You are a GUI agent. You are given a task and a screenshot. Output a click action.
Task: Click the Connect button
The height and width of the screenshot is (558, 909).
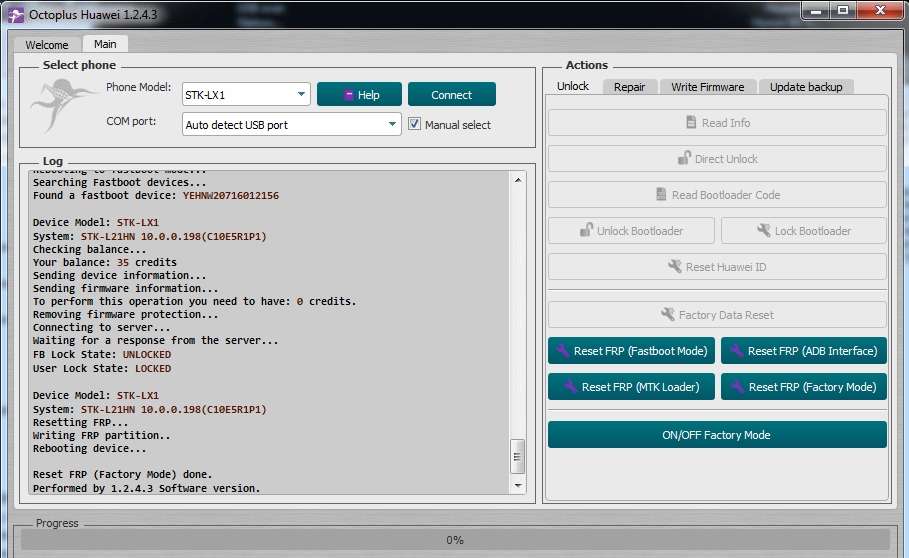tap(452, 94)
